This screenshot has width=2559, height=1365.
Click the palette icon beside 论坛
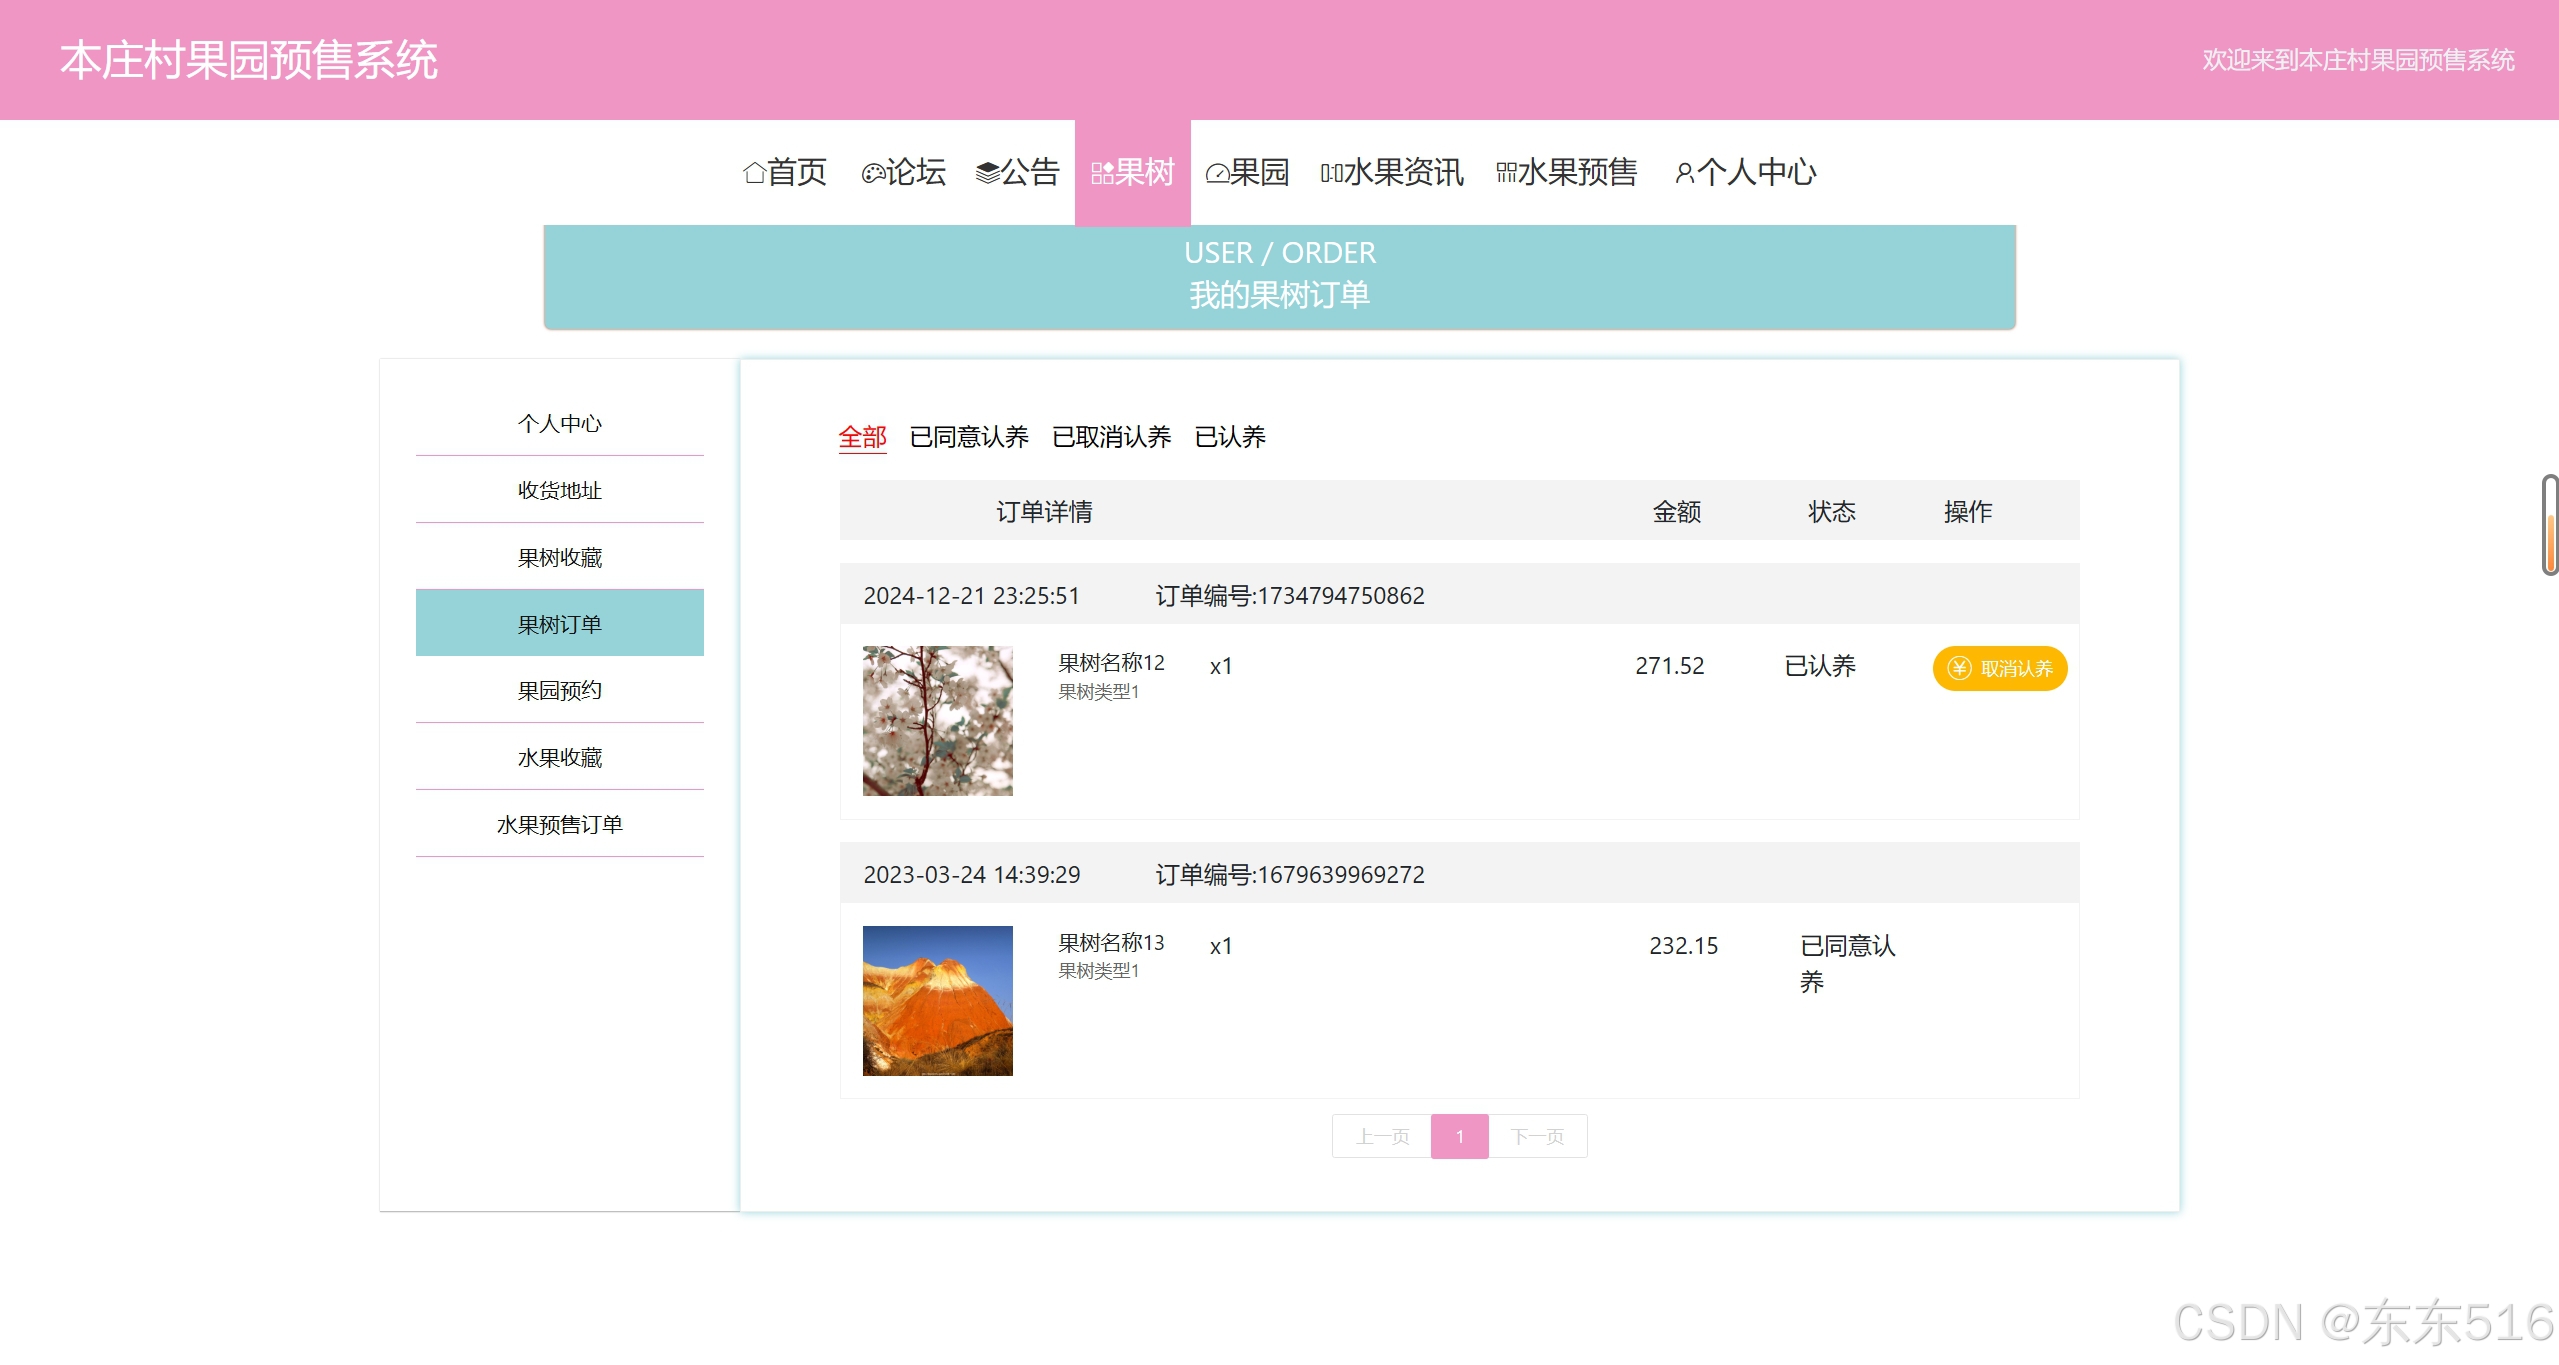click(x=873, y=173)
